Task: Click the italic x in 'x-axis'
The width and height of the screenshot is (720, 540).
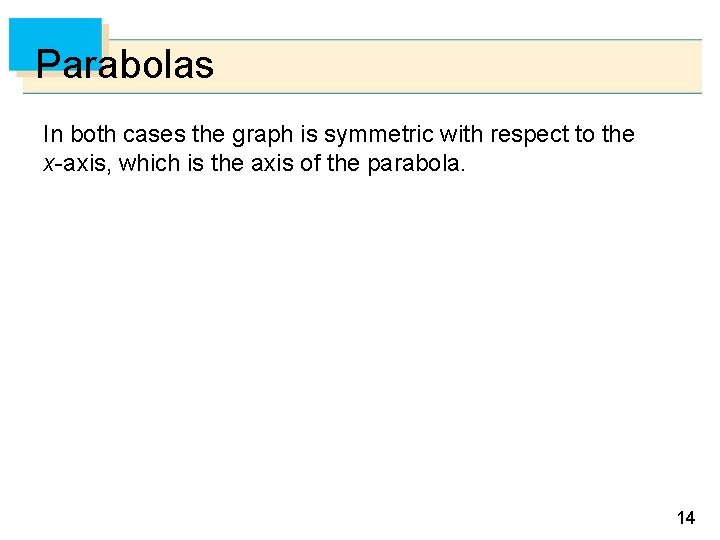Action: coord(49,163)
